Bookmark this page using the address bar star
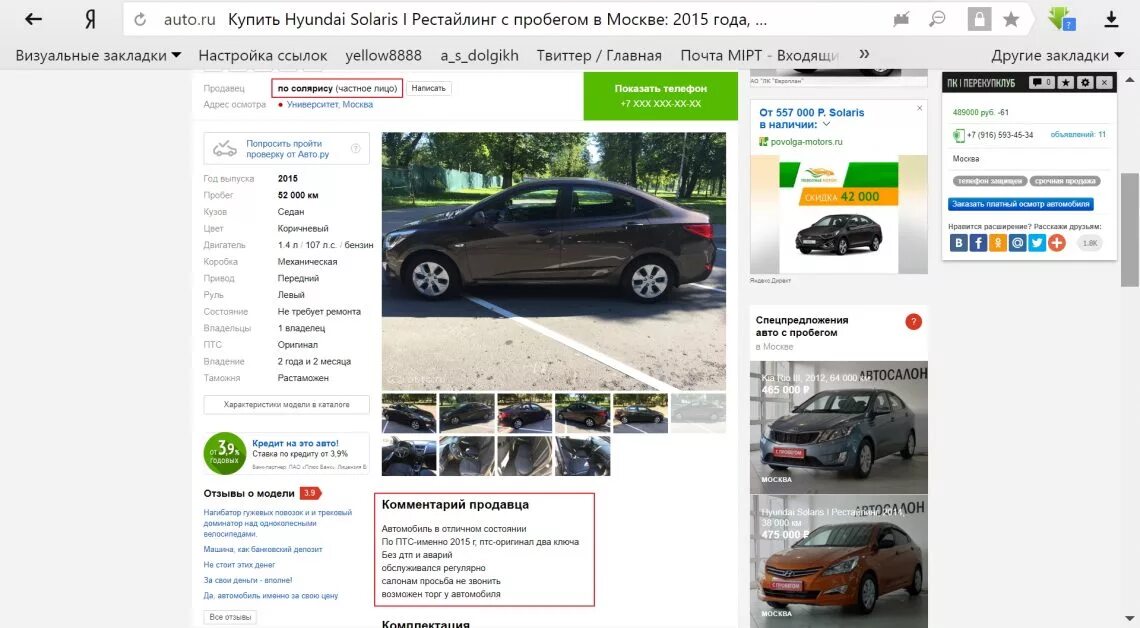 click(x=1011, y=18)
